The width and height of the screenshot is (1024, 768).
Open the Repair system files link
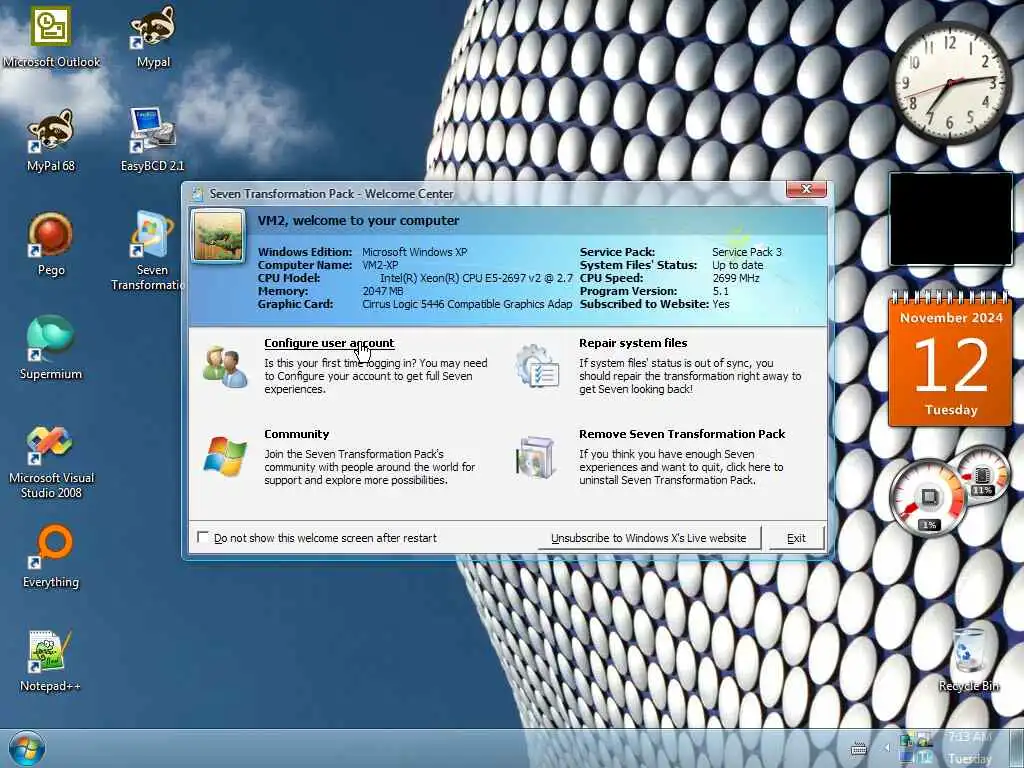pyautogui.click(x=633, y=343)
